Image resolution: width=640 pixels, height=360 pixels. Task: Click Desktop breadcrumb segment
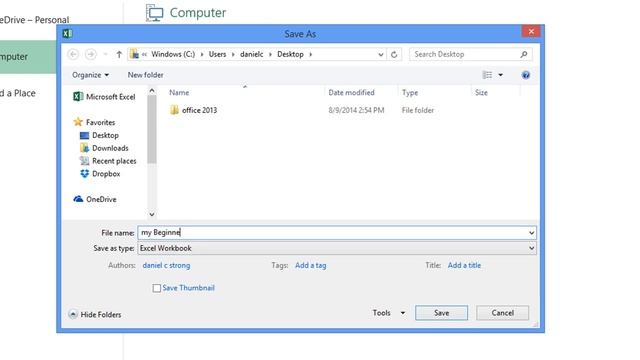point(290,54)
